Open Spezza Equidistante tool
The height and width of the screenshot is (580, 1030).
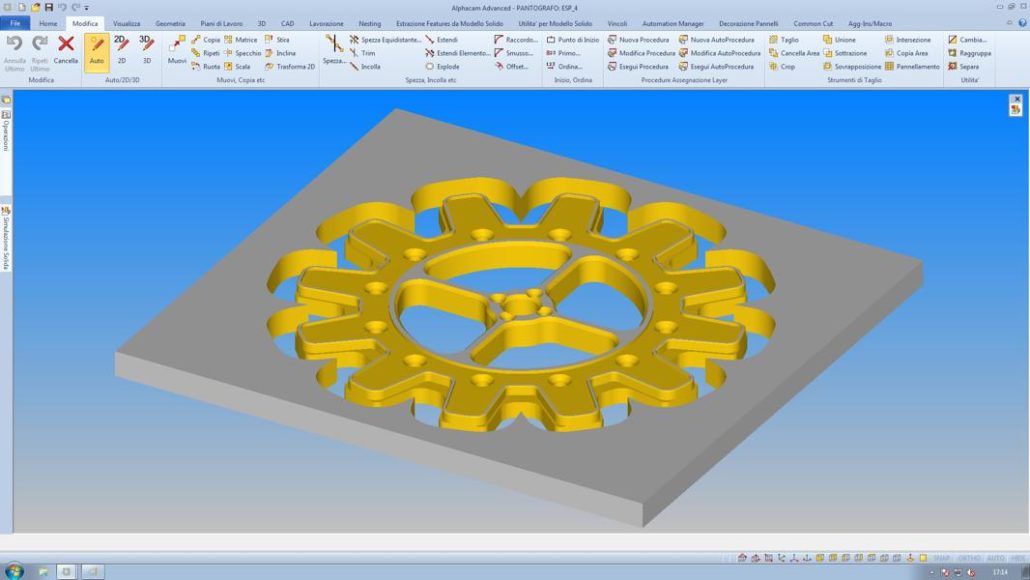point(385,39)
